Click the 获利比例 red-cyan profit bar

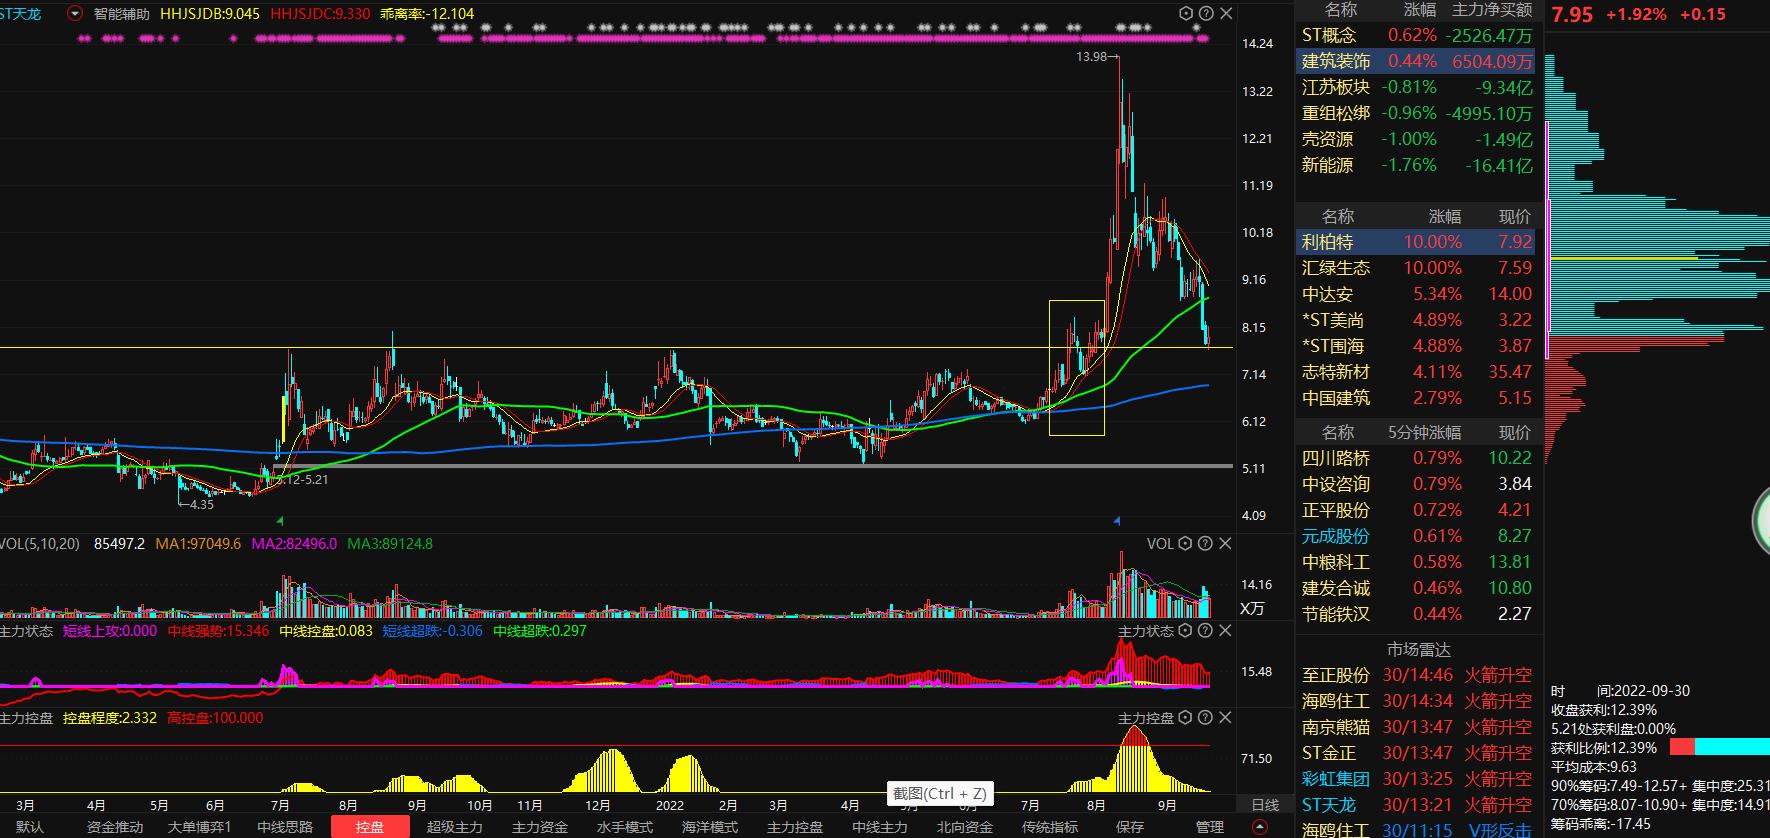[1718, 747]
